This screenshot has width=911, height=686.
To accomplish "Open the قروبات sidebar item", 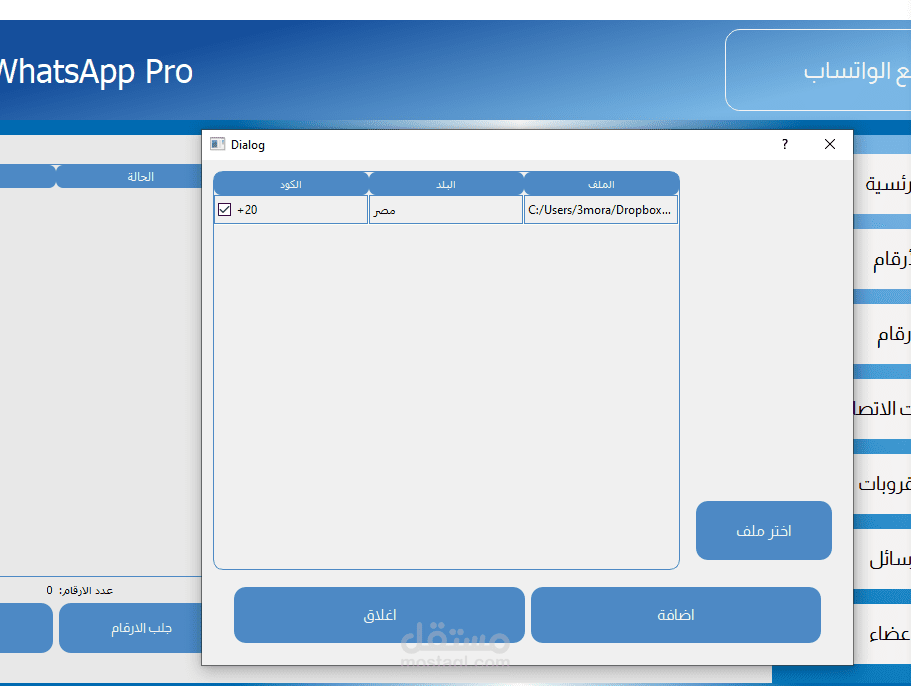I will tap(883, 483).
